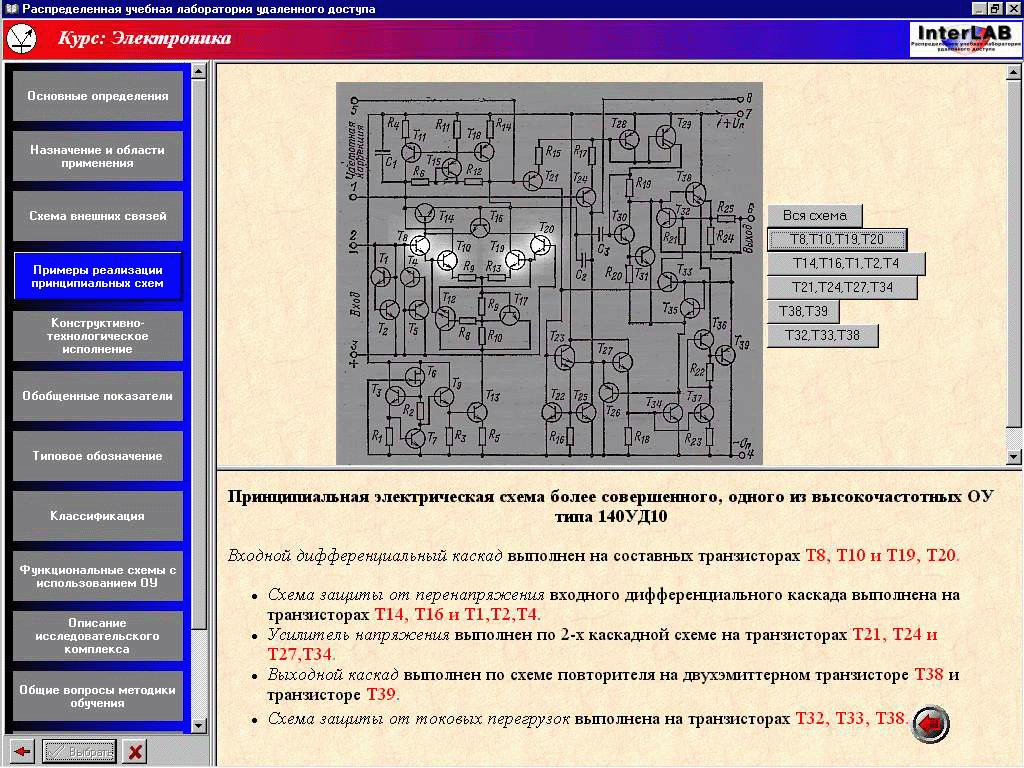Click circuit panel scrollbar down arrow
This screenshot has height=768, width=1024.
click(1014, 456)
